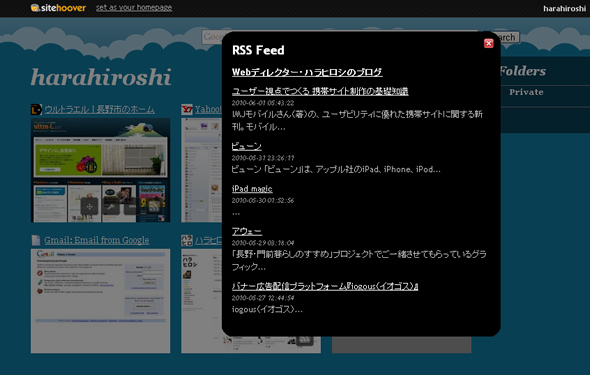
Task: Open the harahiroshi user menu
Action: [x=564, y=9]
